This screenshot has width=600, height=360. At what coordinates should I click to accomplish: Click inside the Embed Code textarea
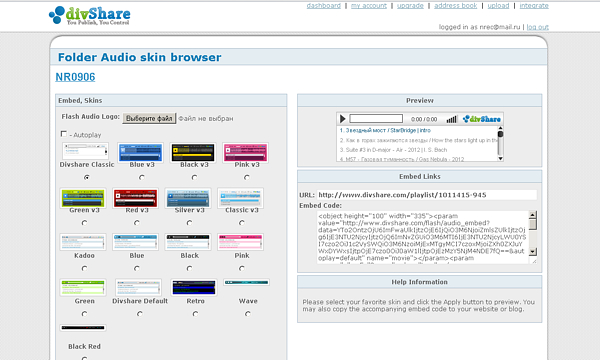coord(423,237)
